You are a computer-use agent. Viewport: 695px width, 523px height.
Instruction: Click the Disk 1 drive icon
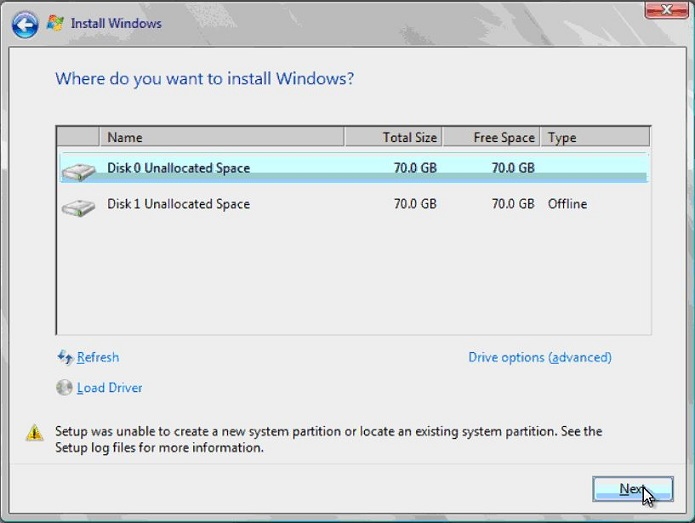point(78,207)
